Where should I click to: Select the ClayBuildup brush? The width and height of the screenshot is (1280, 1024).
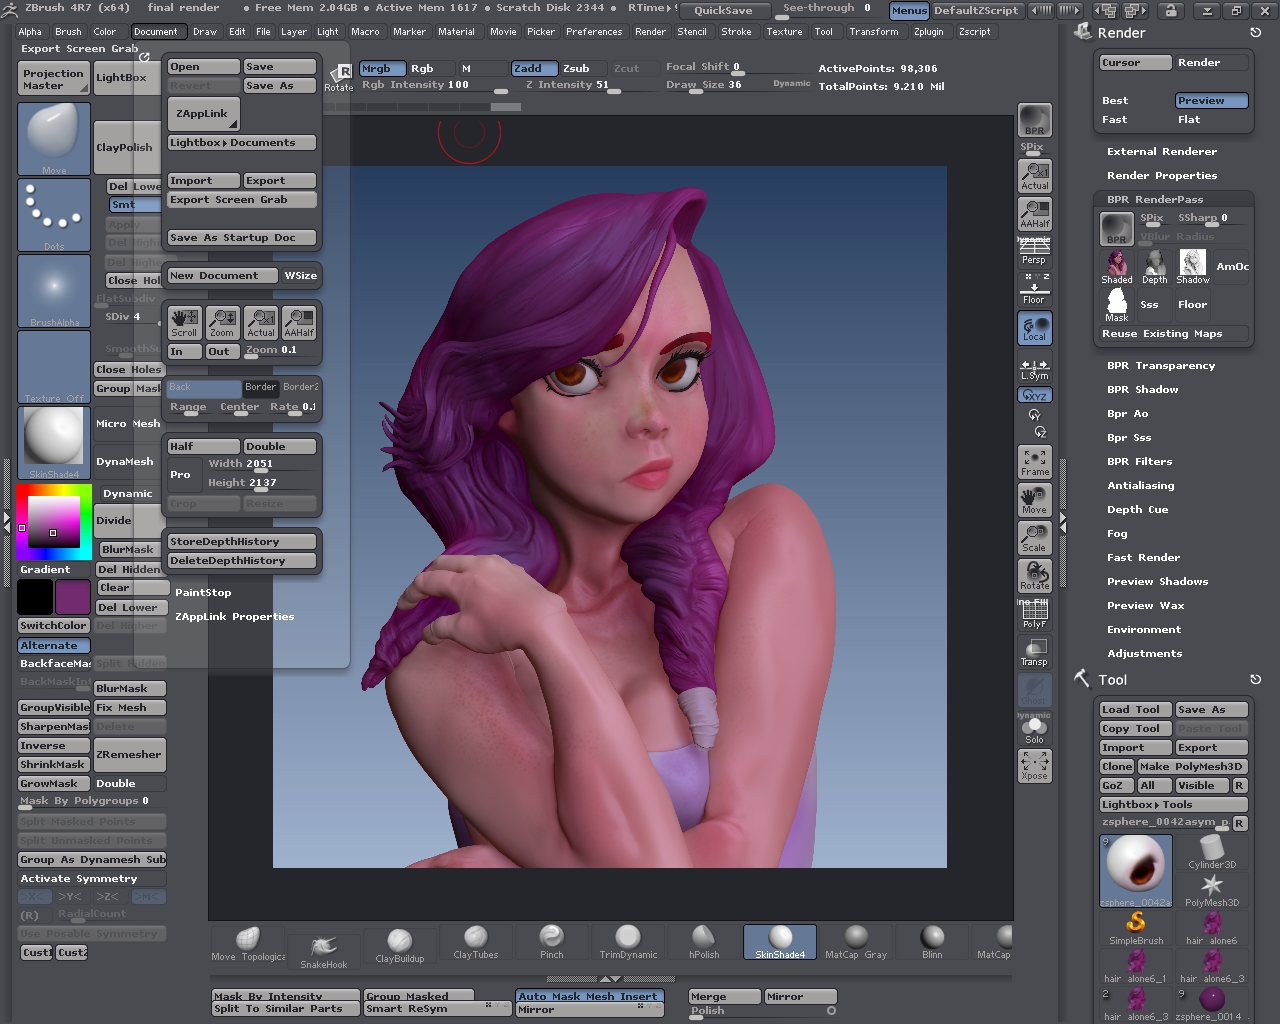(400, 945)
